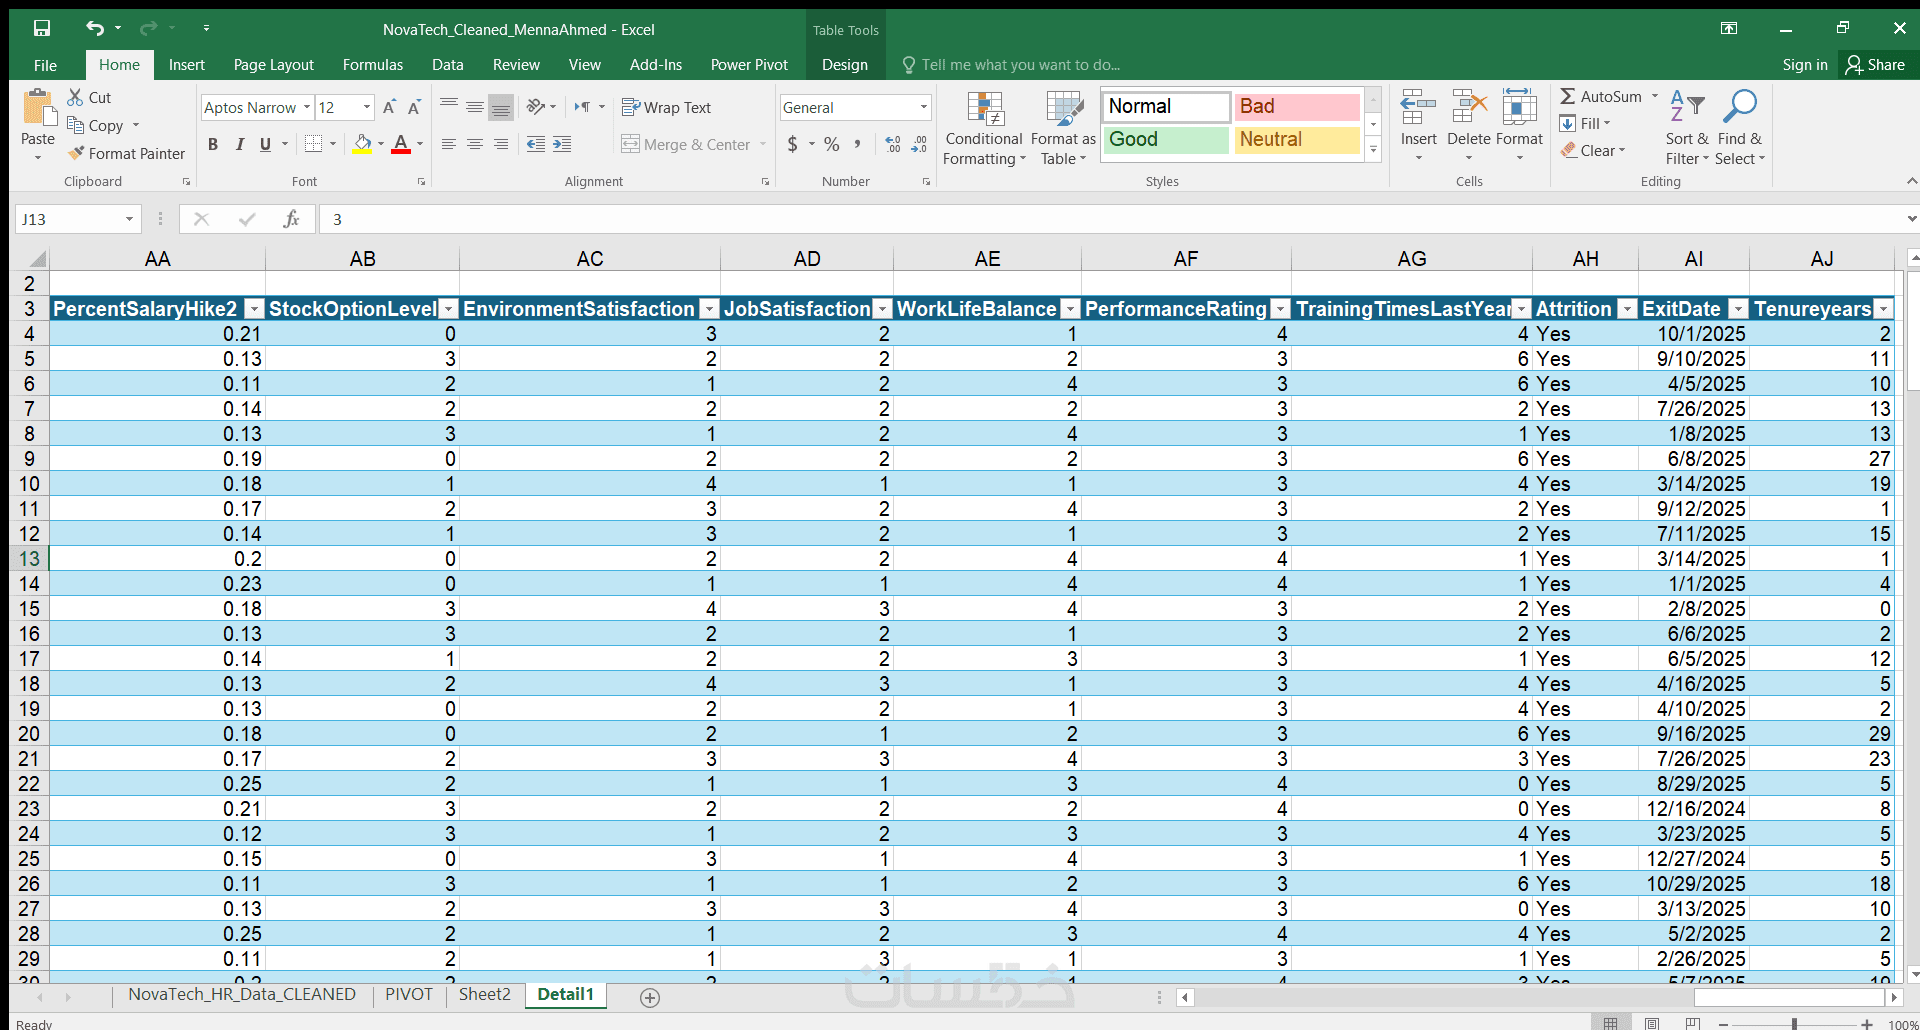
Task: Open Format as Table gallery
Action: point(1063,128)
